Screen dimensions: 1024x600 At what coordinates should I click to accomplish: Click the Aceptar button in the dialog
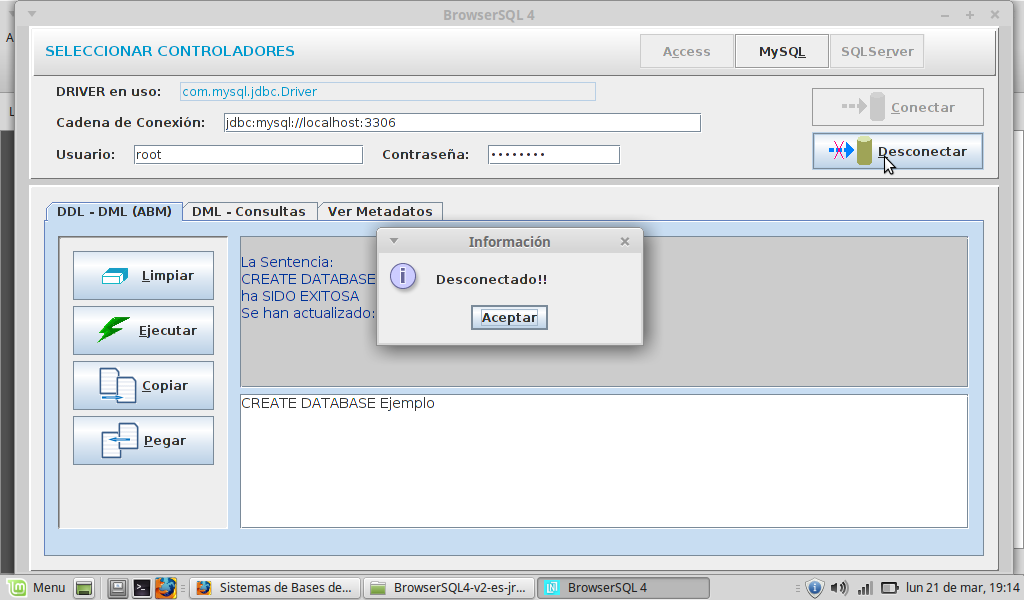(x=509, y=317)
